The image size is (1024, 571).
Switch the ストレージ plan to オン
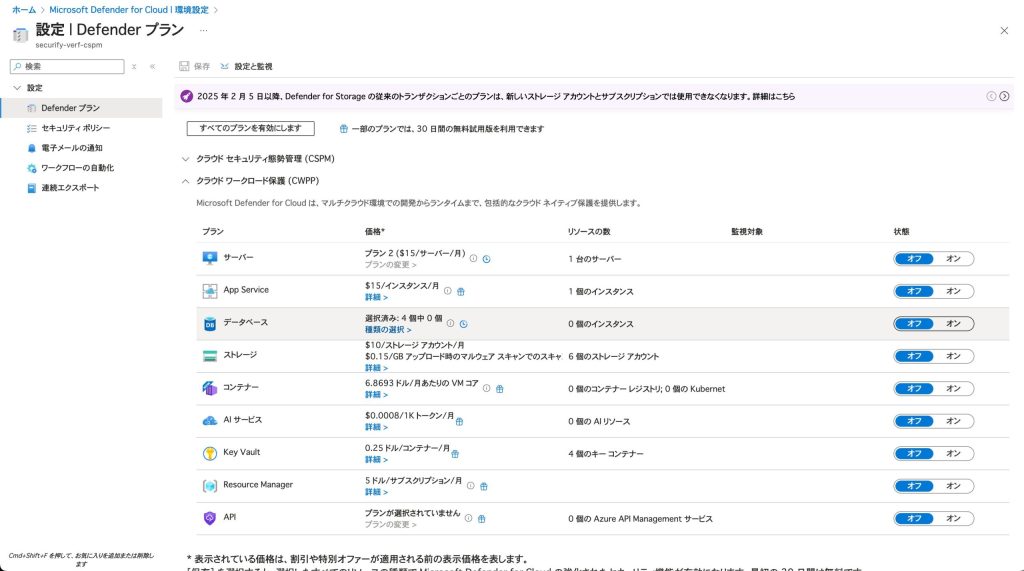point(953,356)
